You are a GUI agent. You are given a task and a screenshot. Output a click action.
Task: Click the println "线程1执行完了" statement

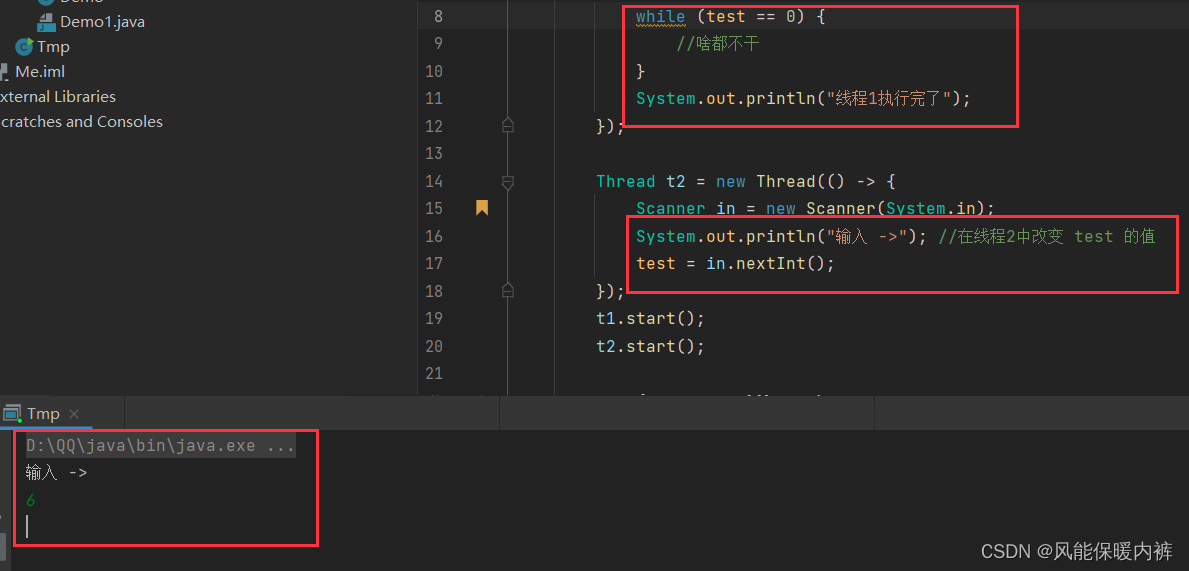[803, 99]
